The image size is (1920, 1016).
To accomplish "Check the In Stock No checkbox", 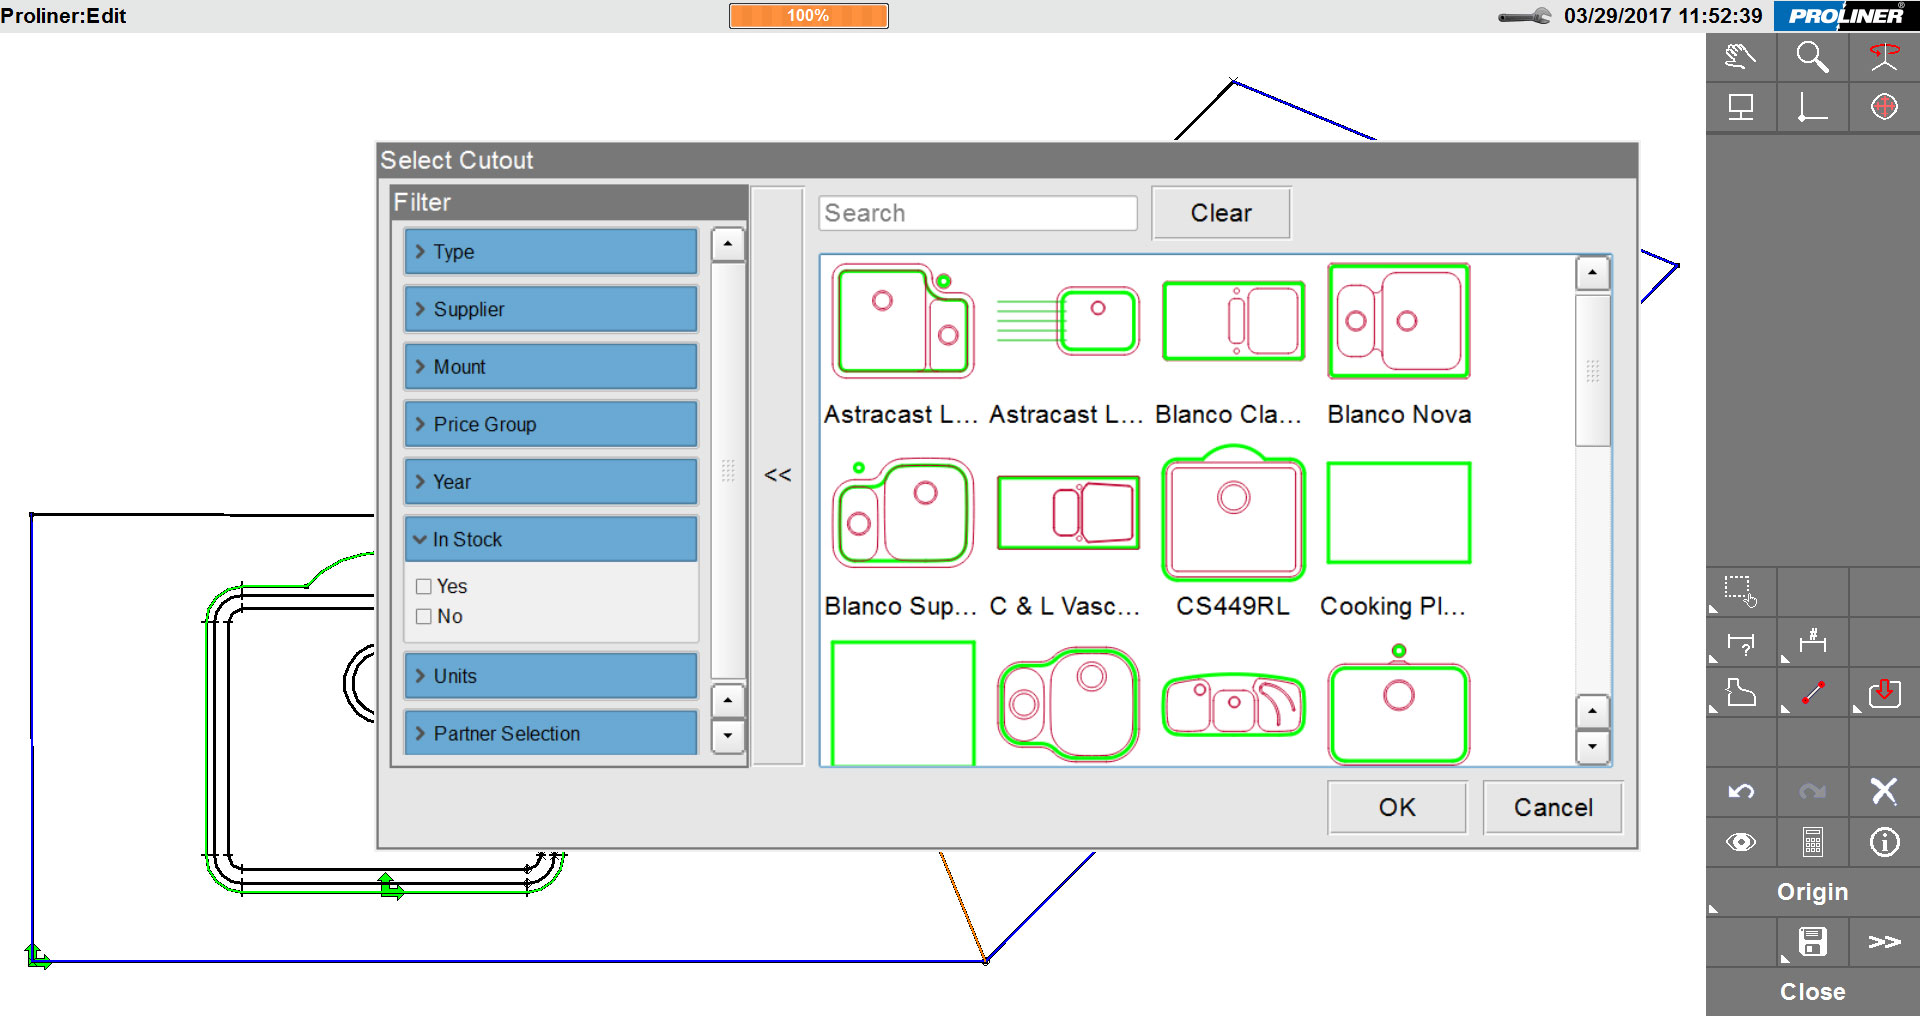I will click(x=424, y=617).
